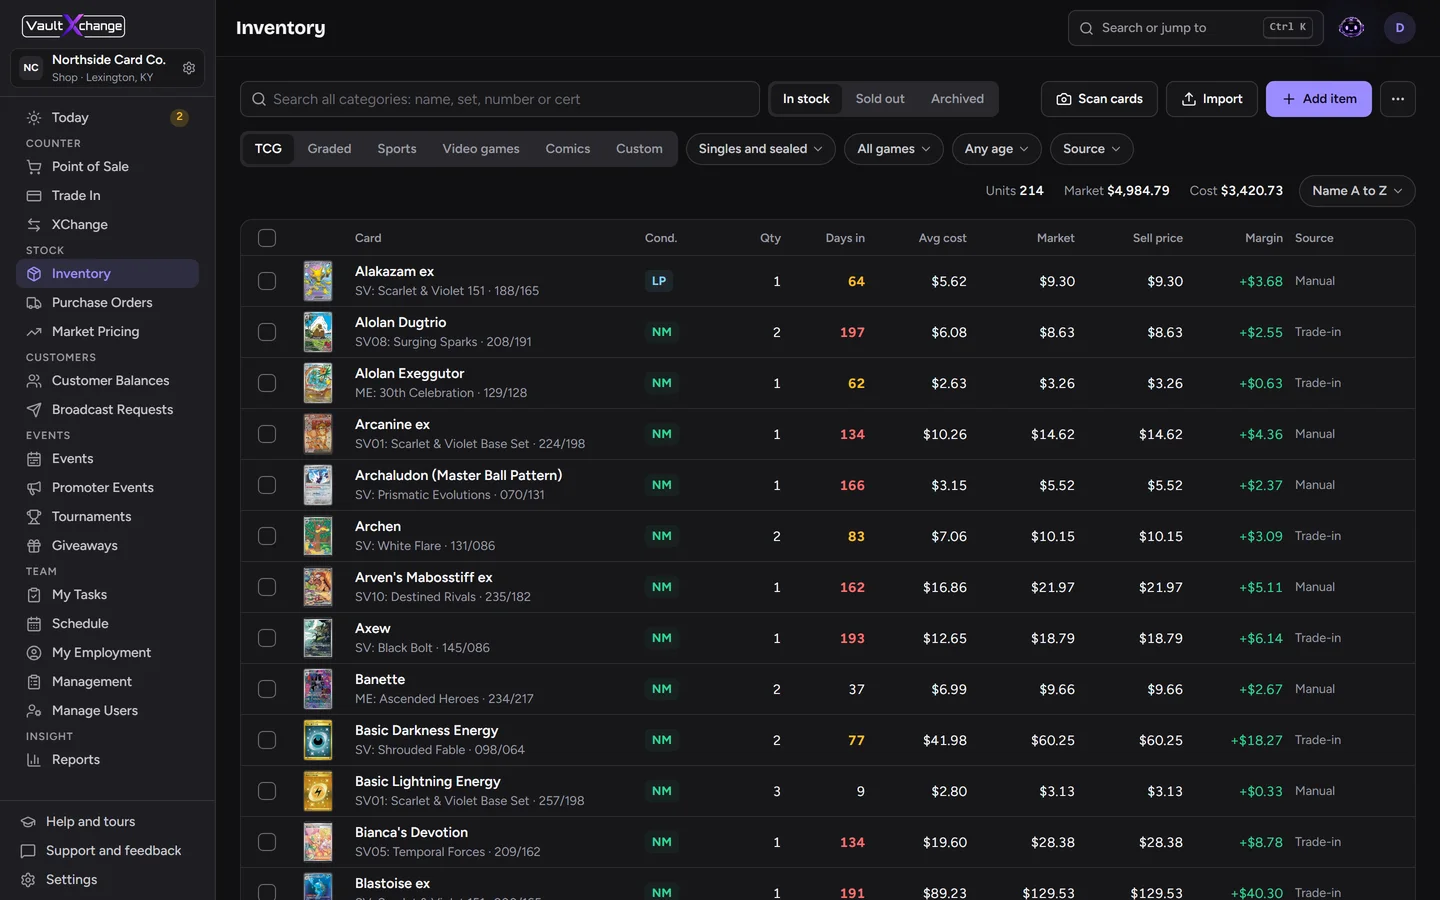Switch to the Graded tab
Screen dimensions: 1440x900
point(329,149)
